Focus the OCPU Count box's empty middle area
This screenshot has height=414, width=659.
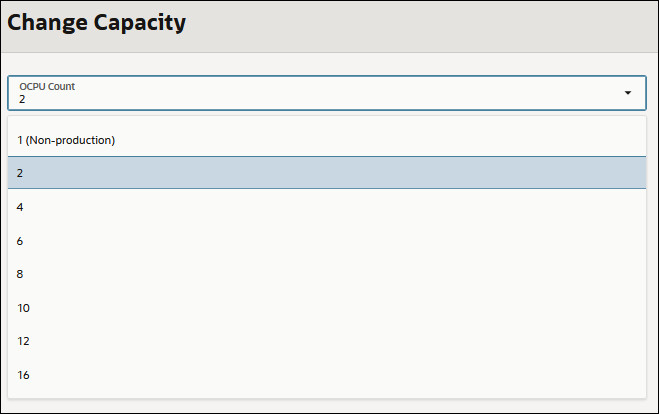point(330,93)
